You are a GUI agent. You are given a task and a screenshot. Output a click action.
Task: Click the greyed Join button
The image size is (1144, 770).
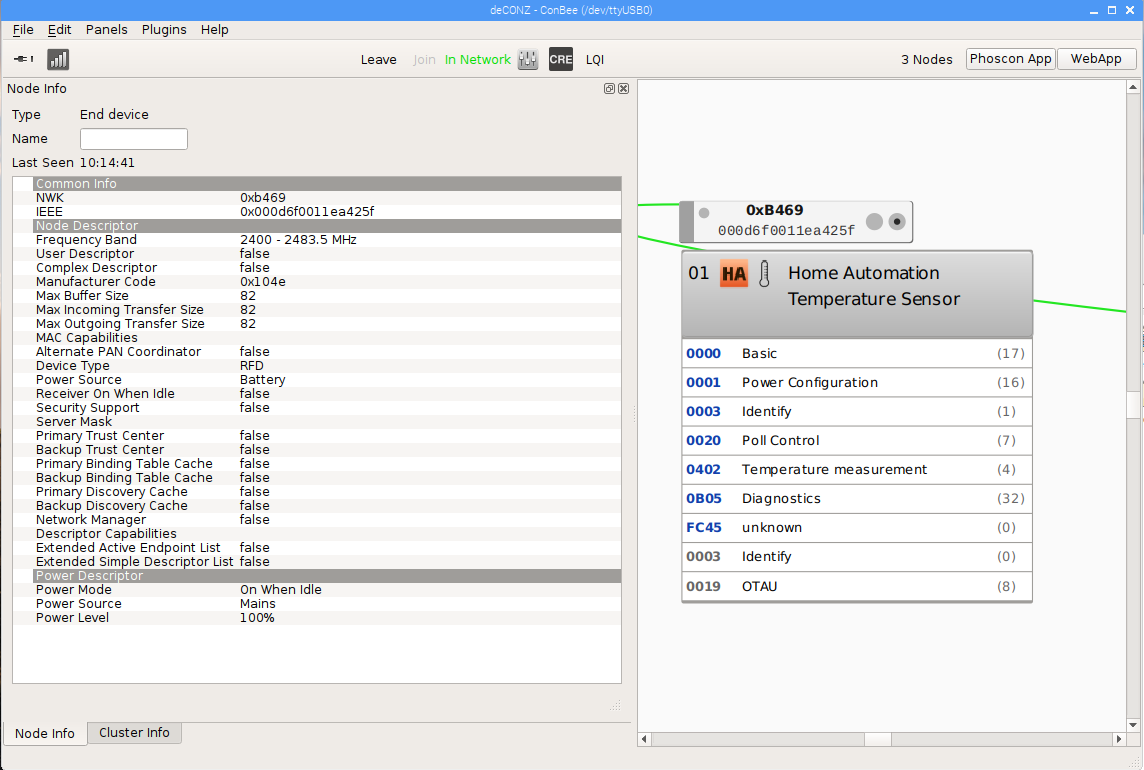tap(424, 60)
